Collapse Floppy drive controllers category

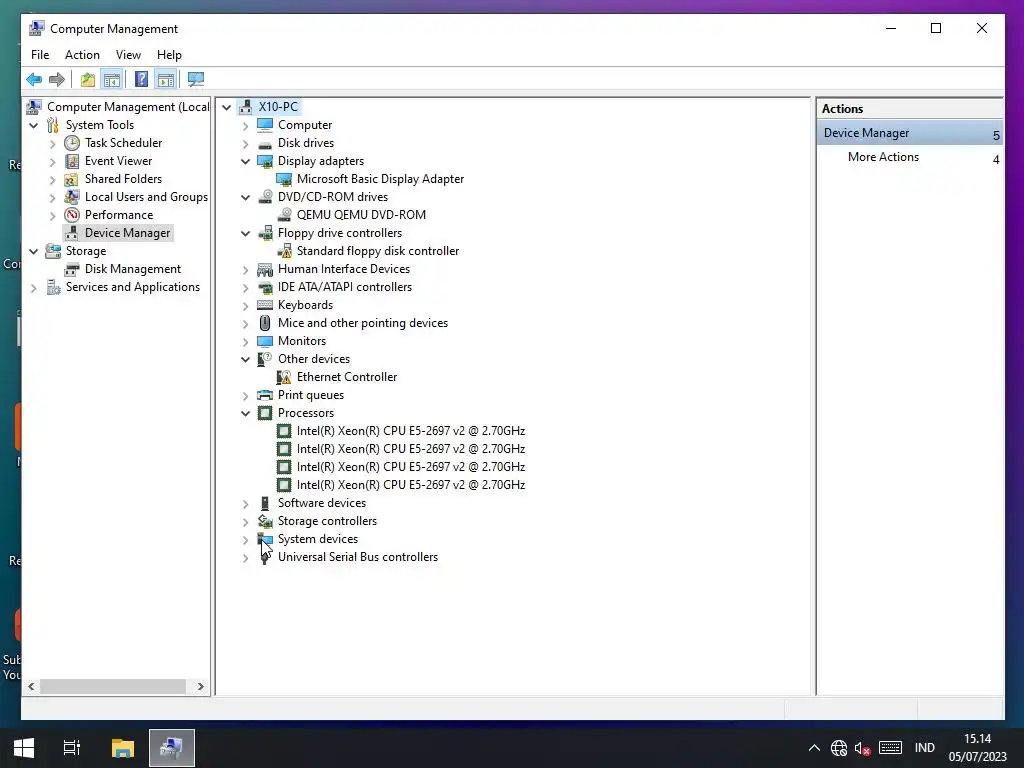pyautogui.click(x=246, y=233)
